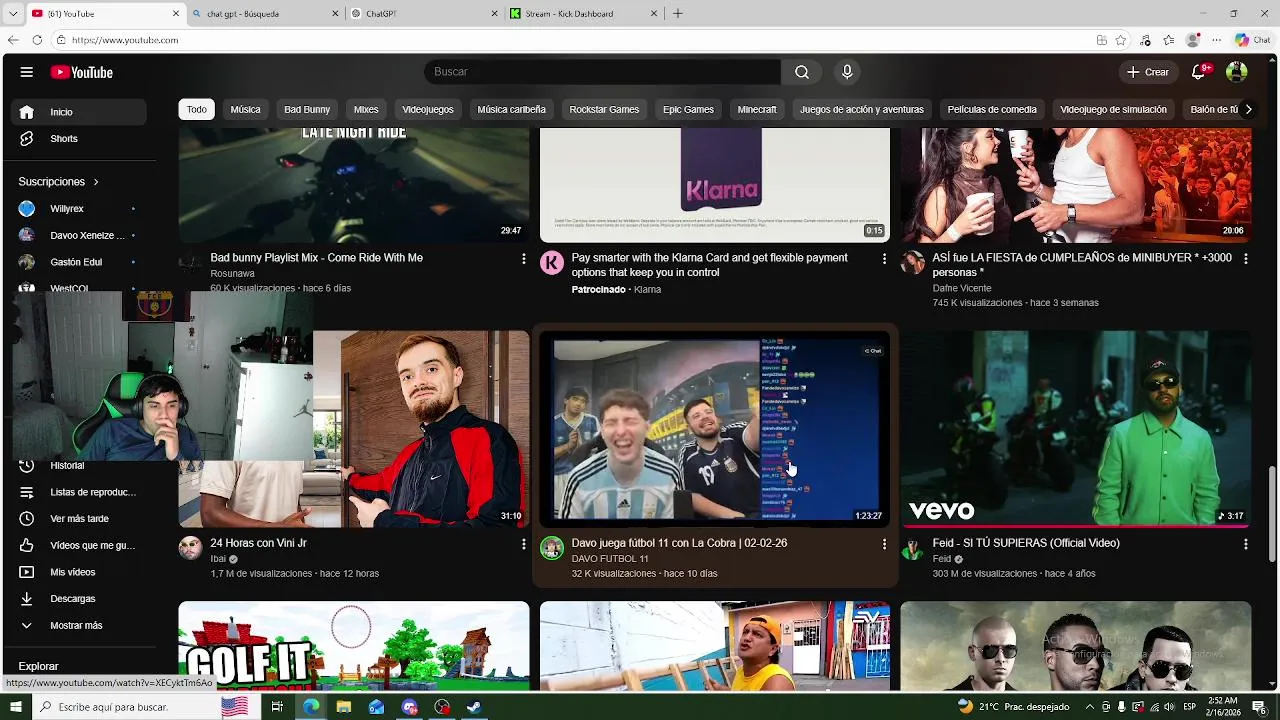This screenshot has height=720, width=1280.
Task: Go to the YouTube logo home link
Action: click(82, 72)
